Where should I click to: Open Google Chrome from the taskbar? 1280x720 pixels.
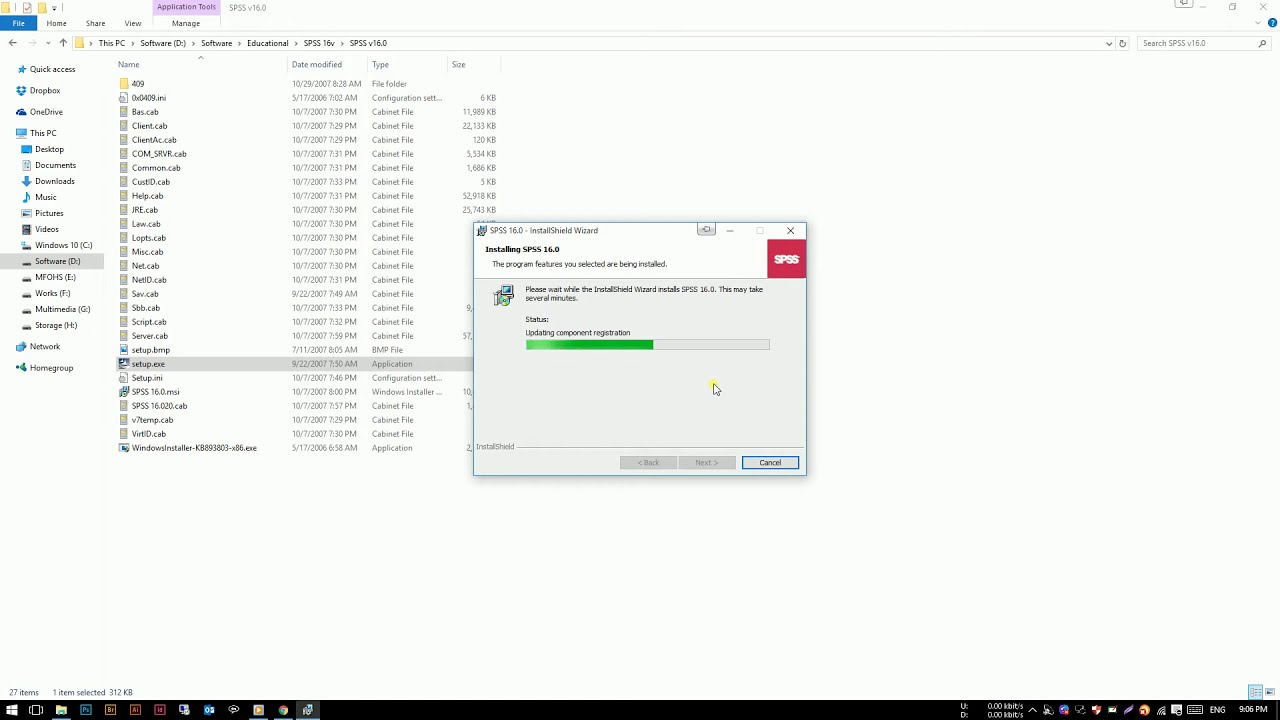point(283,710)
